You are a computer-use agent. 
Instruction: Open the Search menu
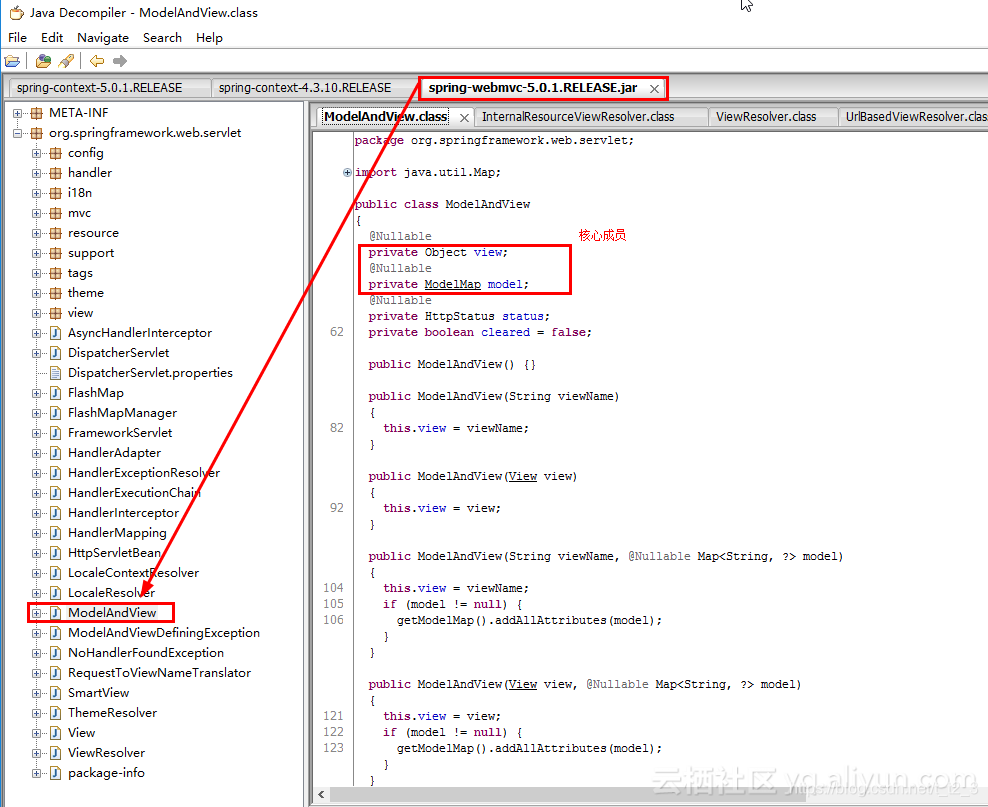[x=162, y=38]
